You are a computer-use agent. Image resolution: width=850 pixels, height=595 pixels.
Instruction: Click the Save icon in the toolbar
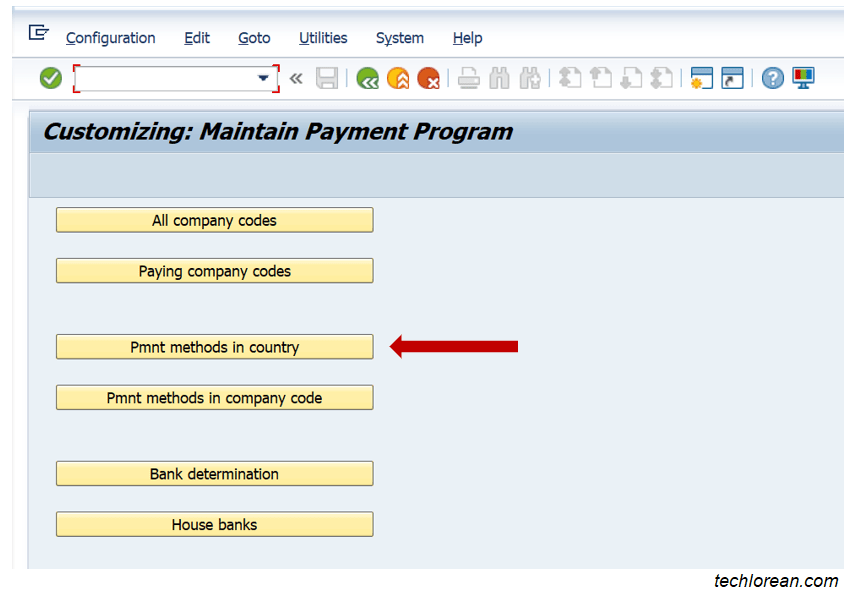pyautogui.click(x=327, y=78)
